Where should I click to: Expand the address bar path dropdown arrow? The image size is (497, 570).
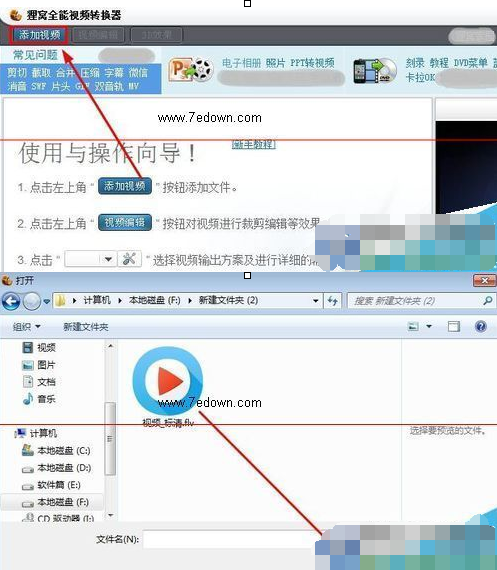316,301
